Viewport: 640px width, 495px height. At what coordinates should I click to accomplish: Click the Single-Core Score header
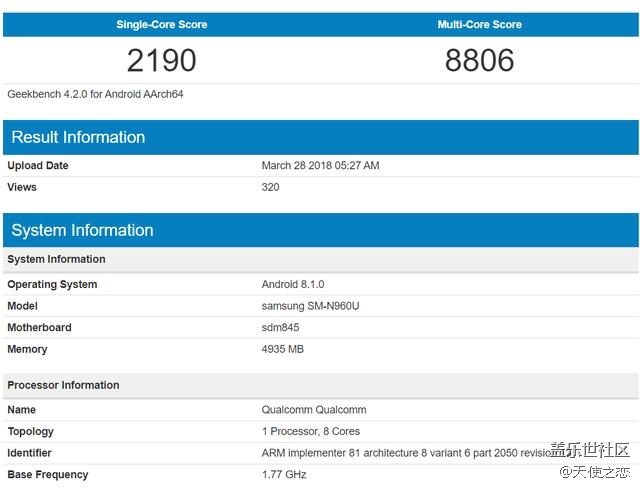(162, 24)
